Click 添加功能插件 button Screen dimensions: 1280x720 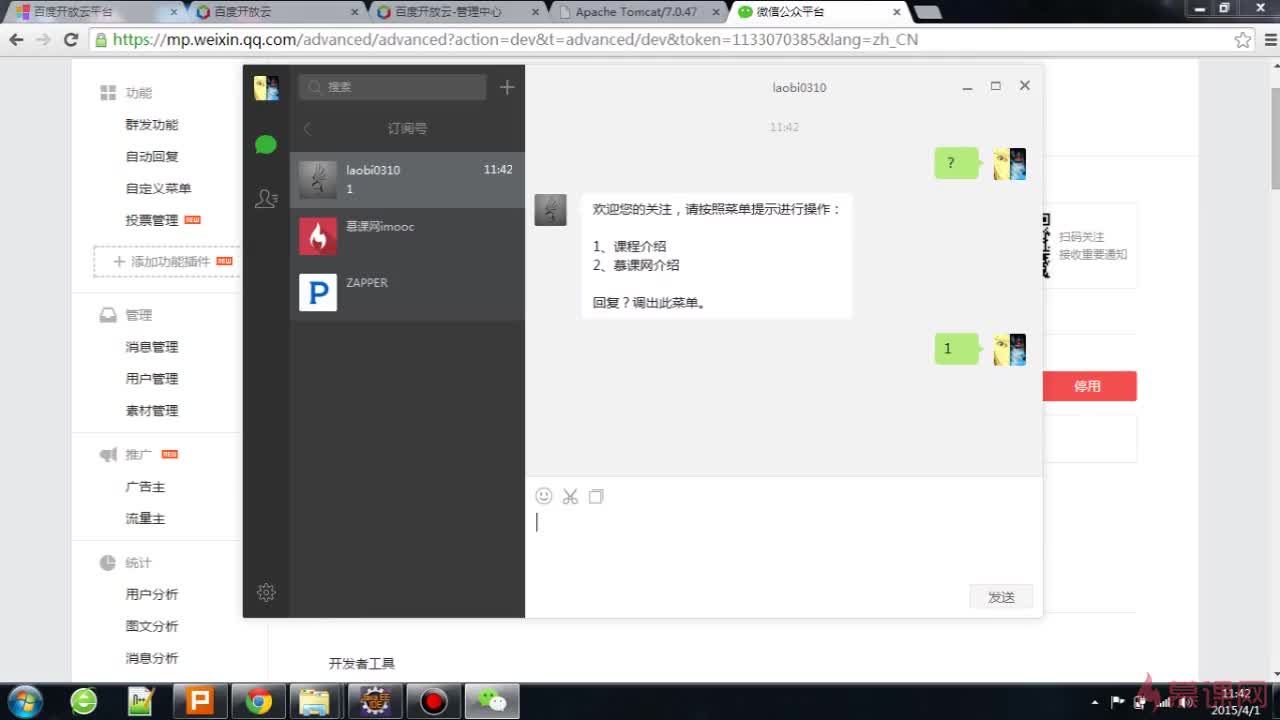[167, 261]
